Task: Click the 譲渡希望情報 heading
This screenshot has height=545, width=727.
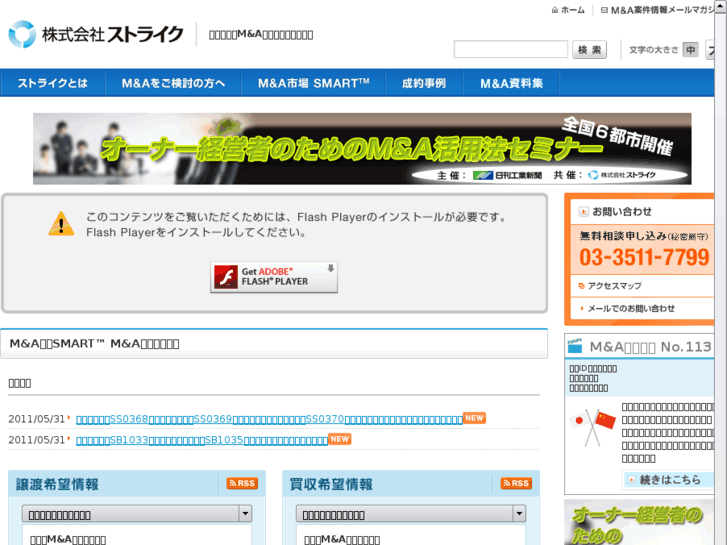Action: click(57, 484)
